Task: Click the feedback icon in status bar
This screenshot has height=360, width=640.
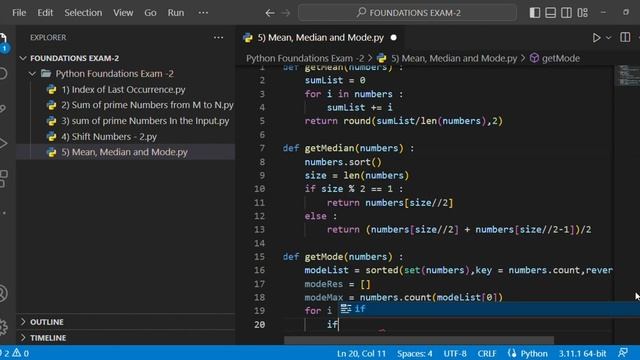Action: click(623, 353)
